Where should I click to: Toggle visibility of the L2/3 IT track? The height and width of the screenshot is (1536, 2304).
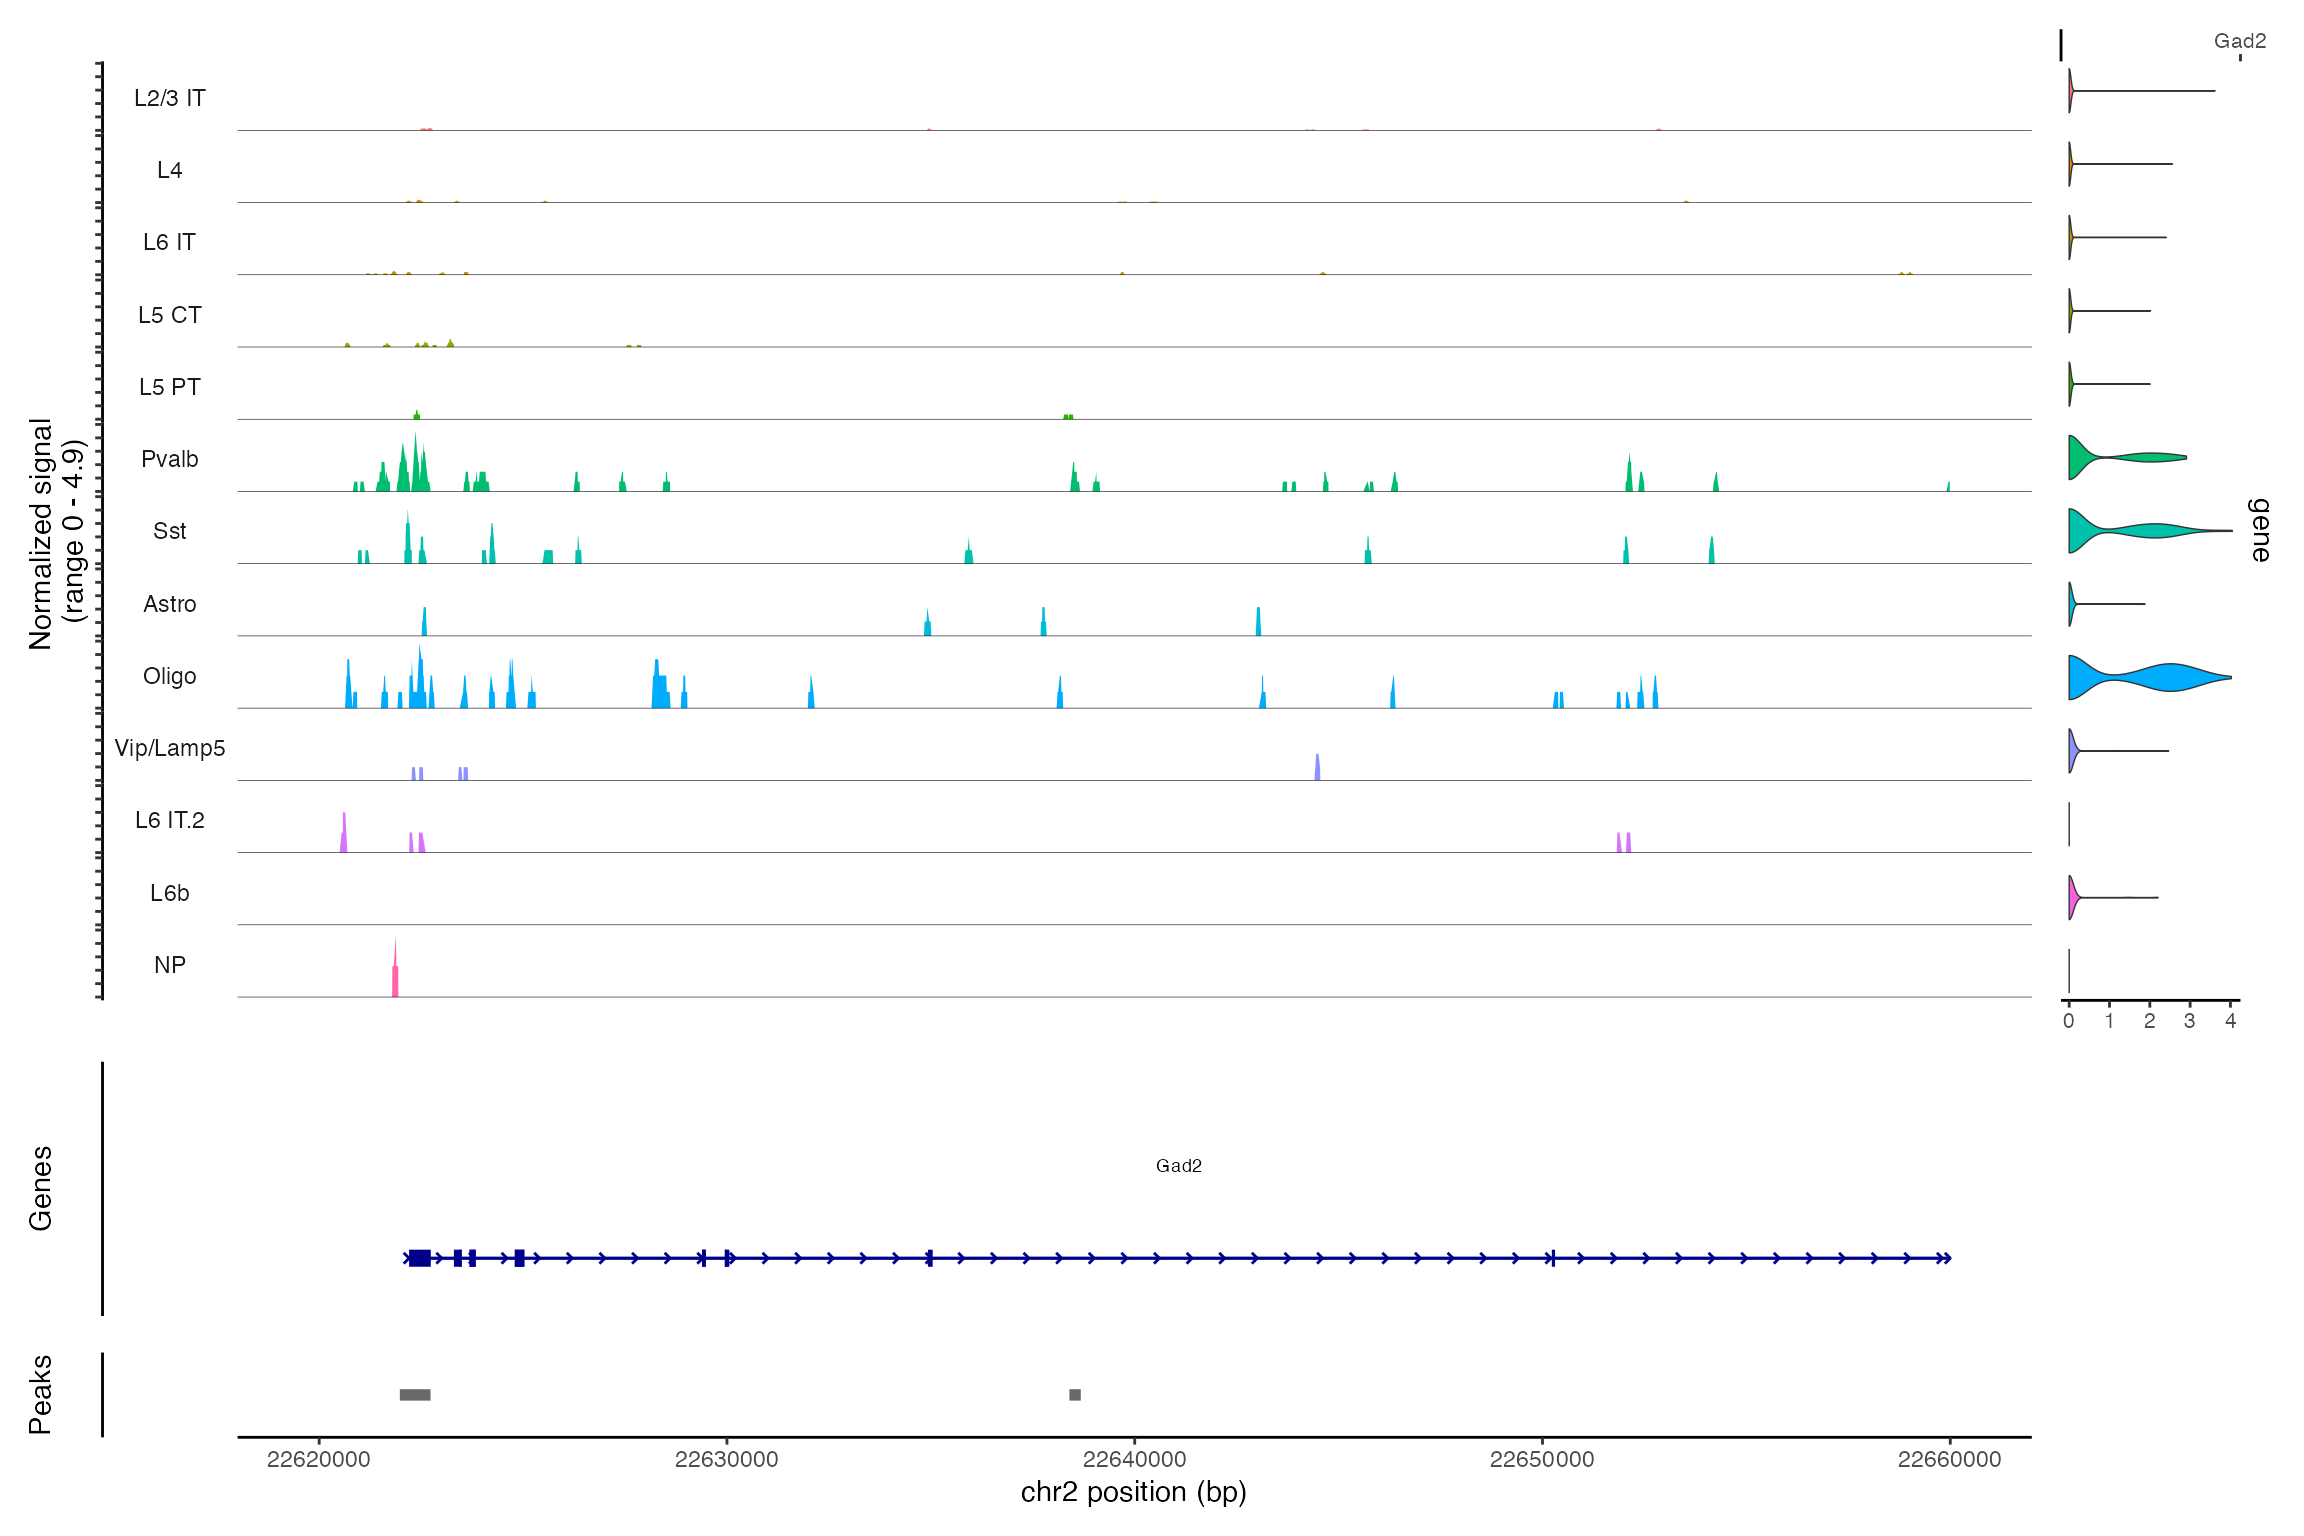pos(168,98)
